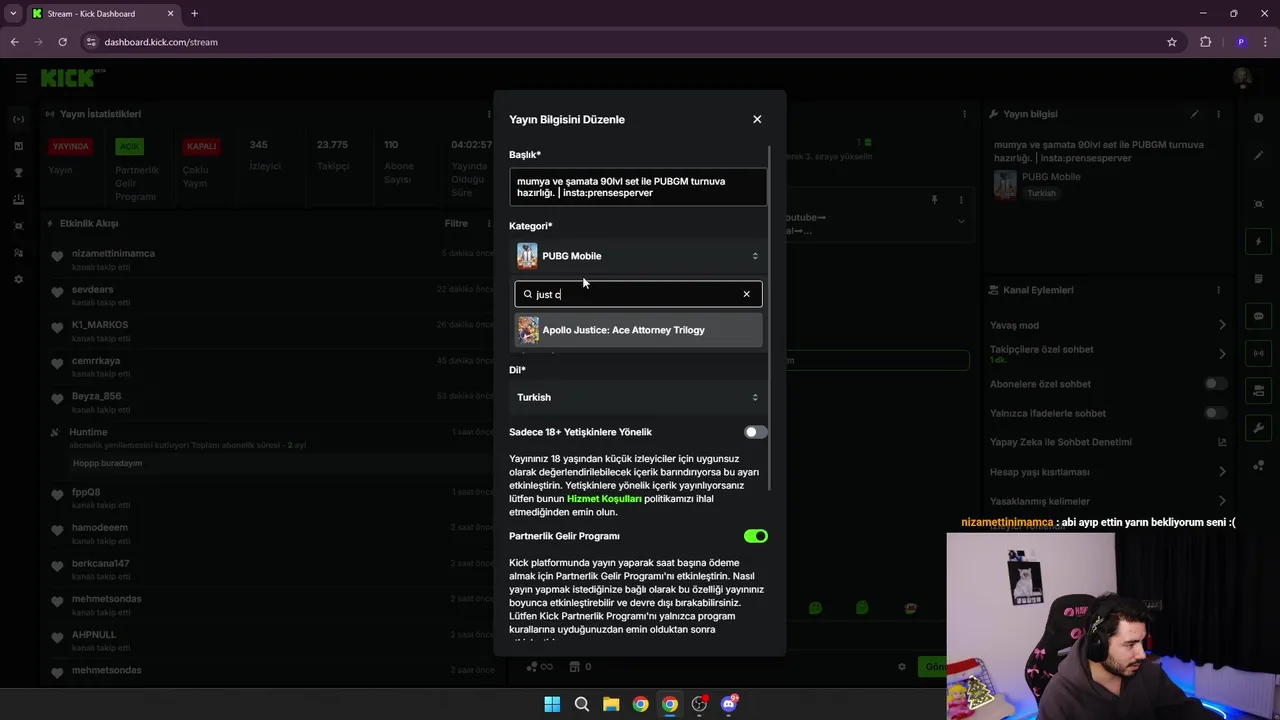This screenshot has height=720, width=1280.
Task: Click the info icon in right sidebar
Action: point(1258,119)
